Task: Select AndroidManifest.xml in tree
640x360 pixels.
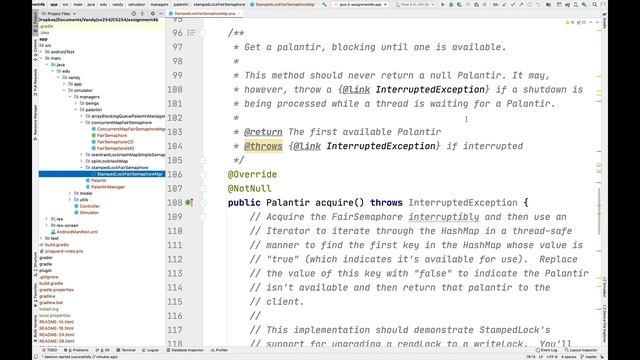Action: [74, 232]
